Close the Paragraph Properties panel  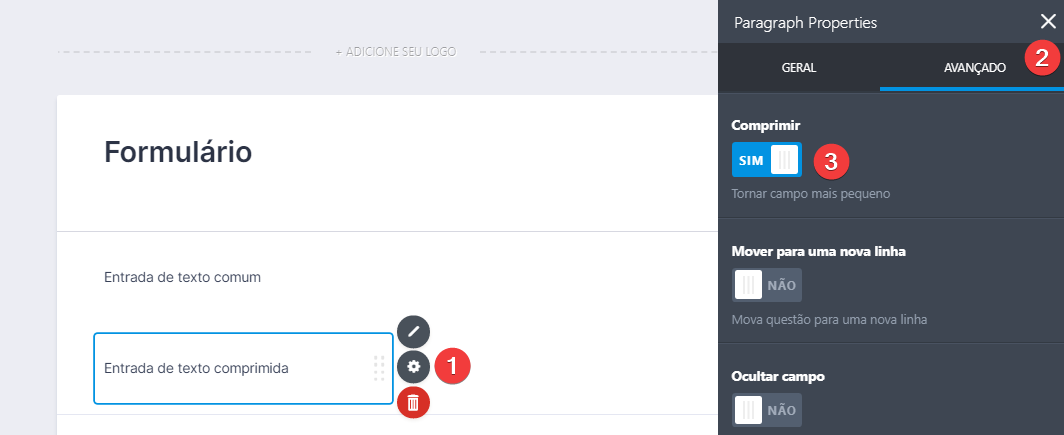tap(1048, 22)
